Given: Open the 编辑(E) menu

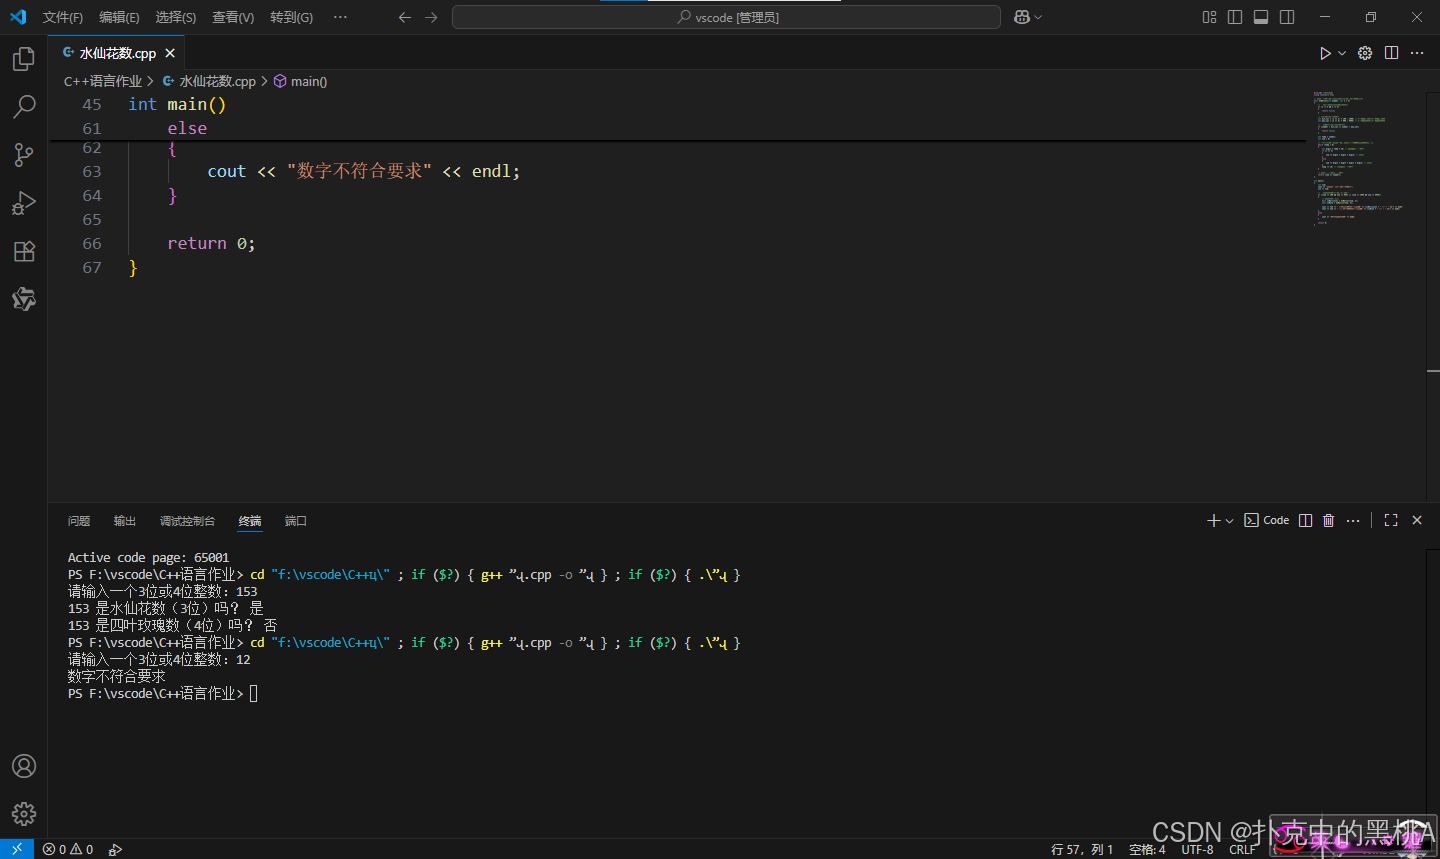Looking at the screenshot, I should [x=119, y=17].
